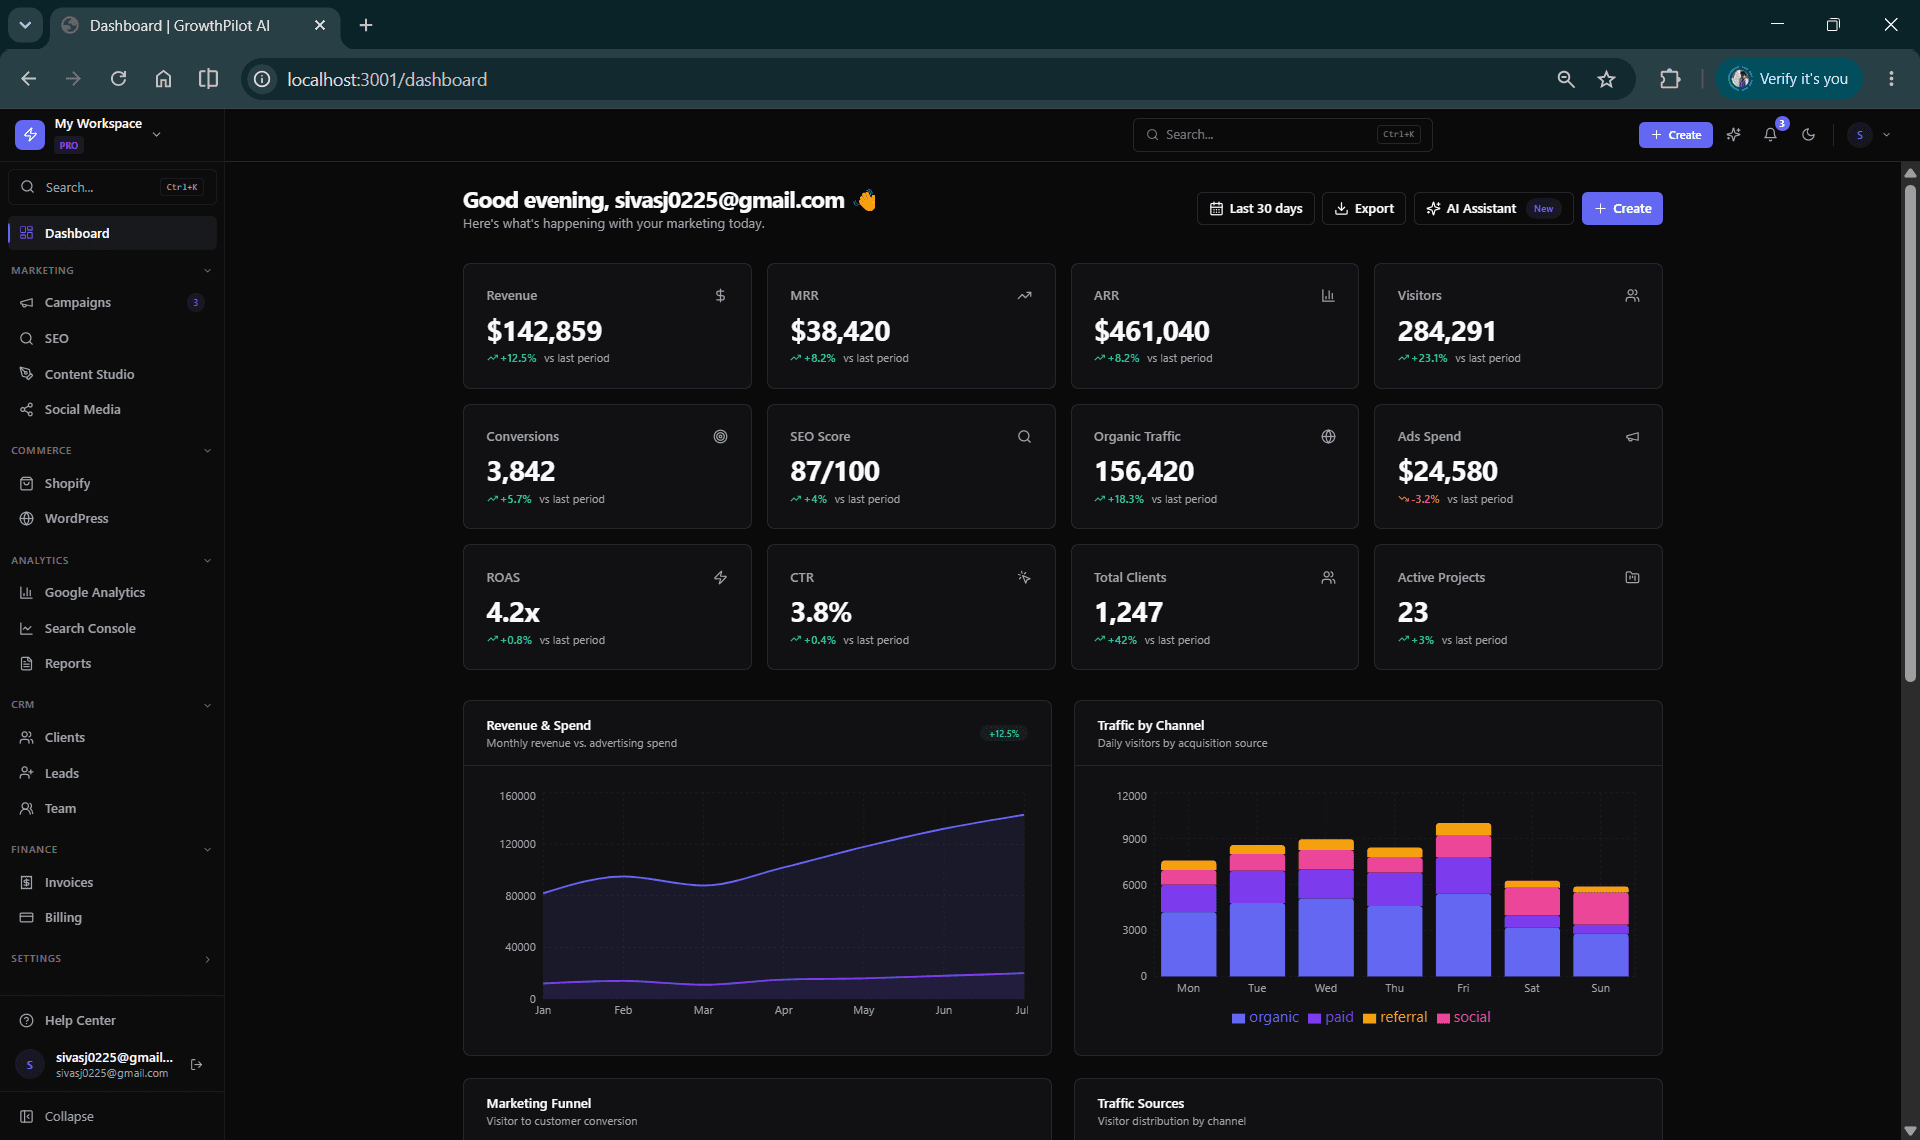Click the GrowthPilot lightning logo icon

tap(30, 134)
